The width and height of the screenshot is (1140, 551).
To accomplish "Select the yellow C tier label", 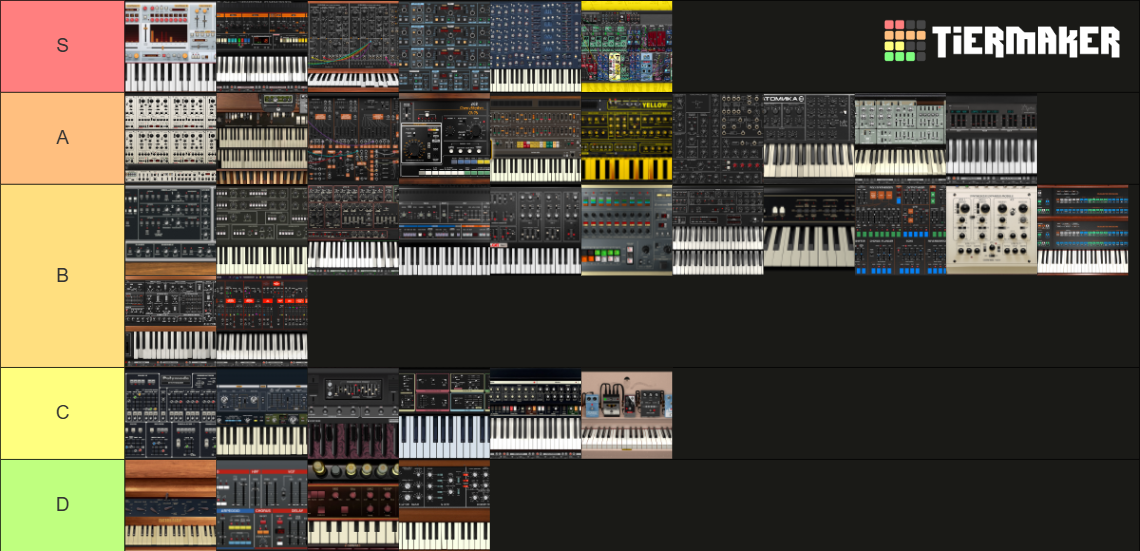I will (63, 413).
